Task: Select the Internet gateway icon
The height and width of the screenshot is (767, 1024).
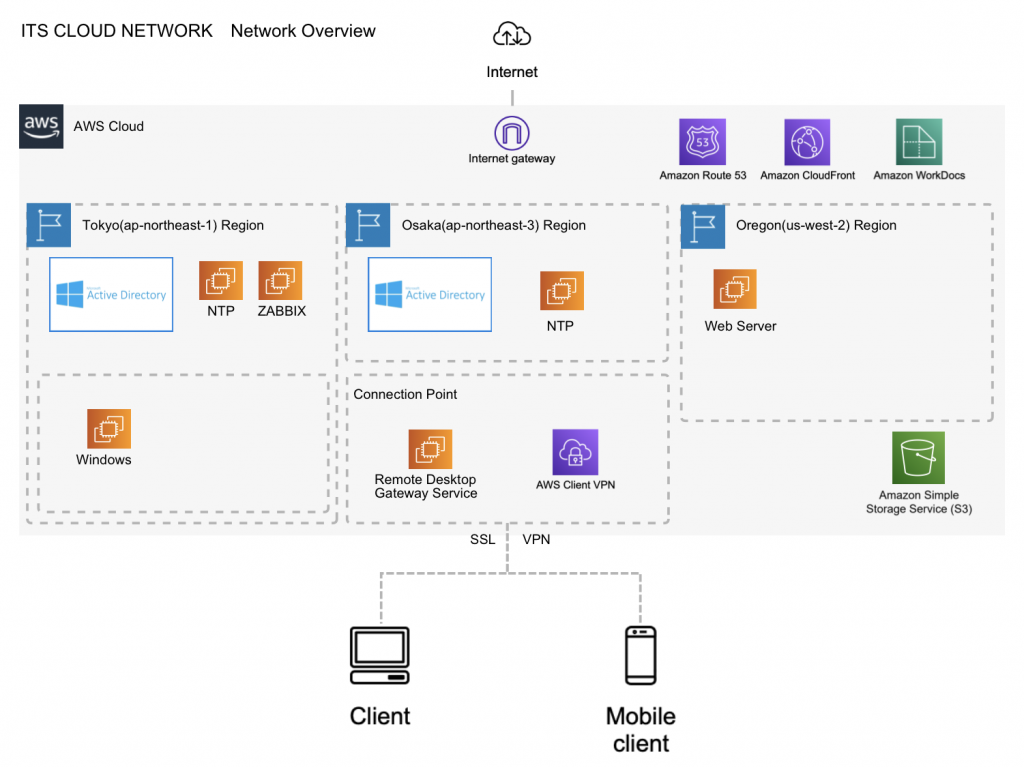Action: click(x=512, y=133)
